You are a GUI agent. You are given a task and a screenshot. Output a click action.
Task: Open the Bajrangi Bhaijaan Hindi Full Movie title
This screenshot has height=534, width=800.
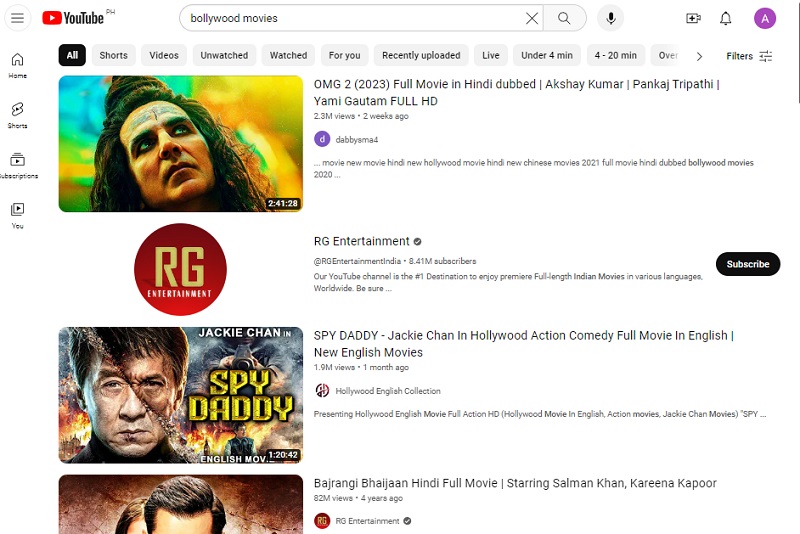click(515, 483)
